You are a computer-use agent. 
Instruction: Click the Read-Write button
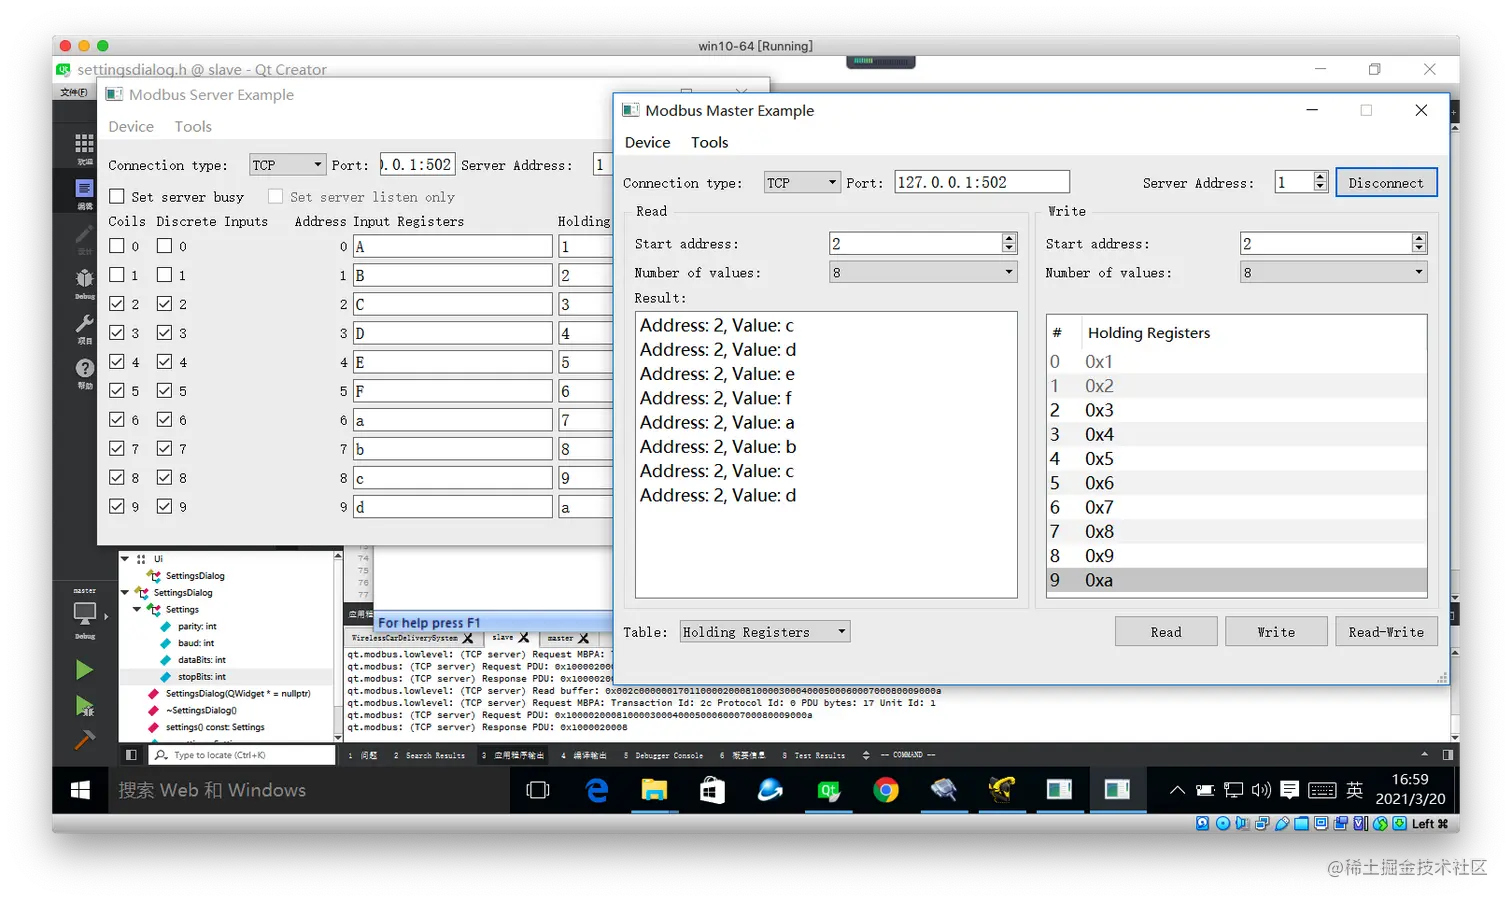tap(1386, 631)
